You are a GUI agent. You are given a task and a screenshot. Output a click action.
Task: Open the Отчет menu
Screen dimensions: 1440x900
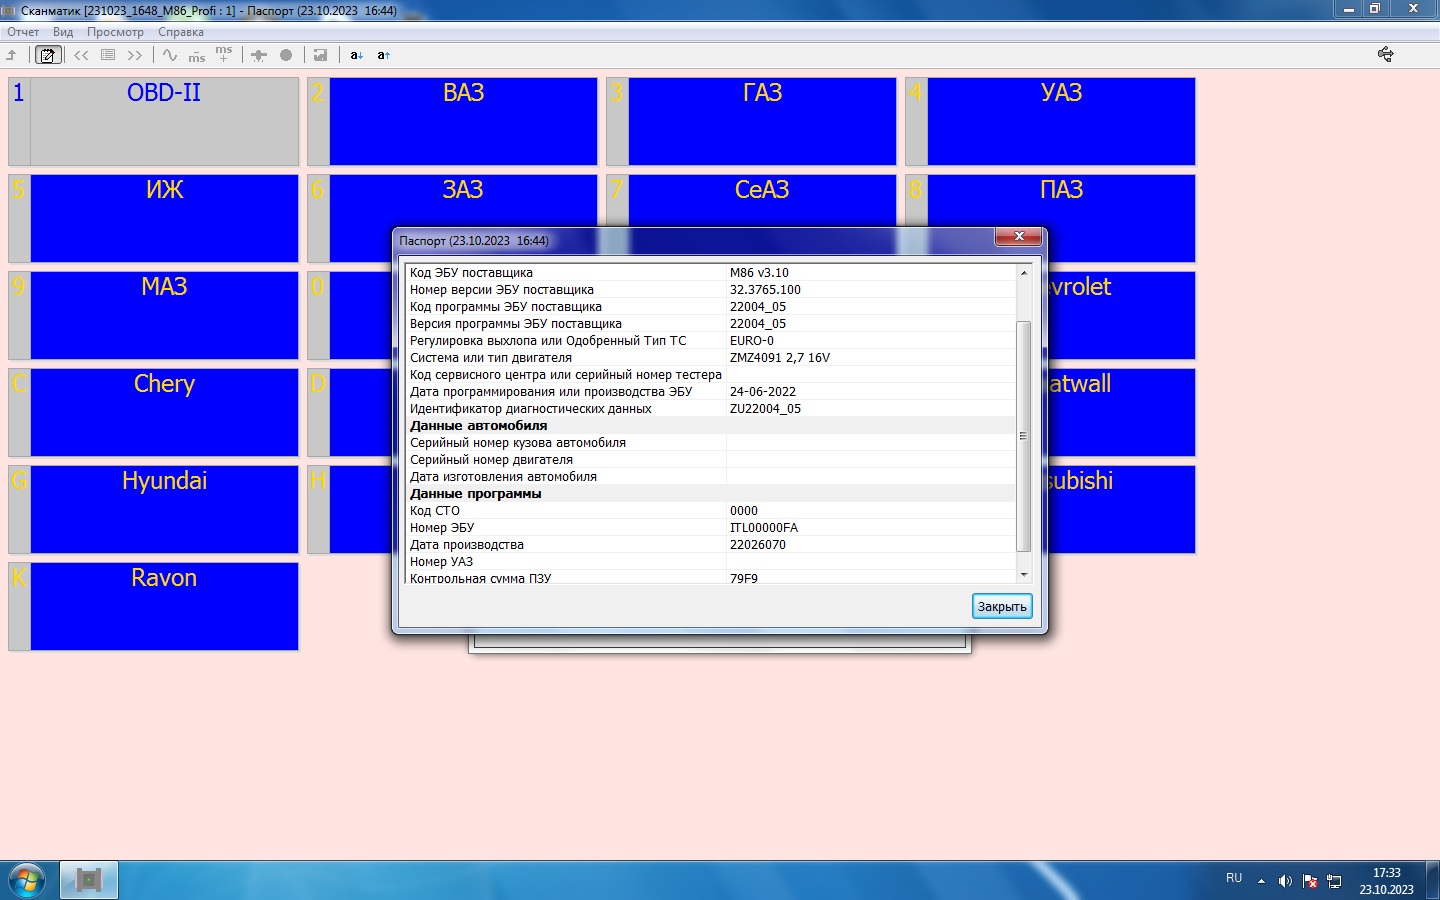[23, 32]
